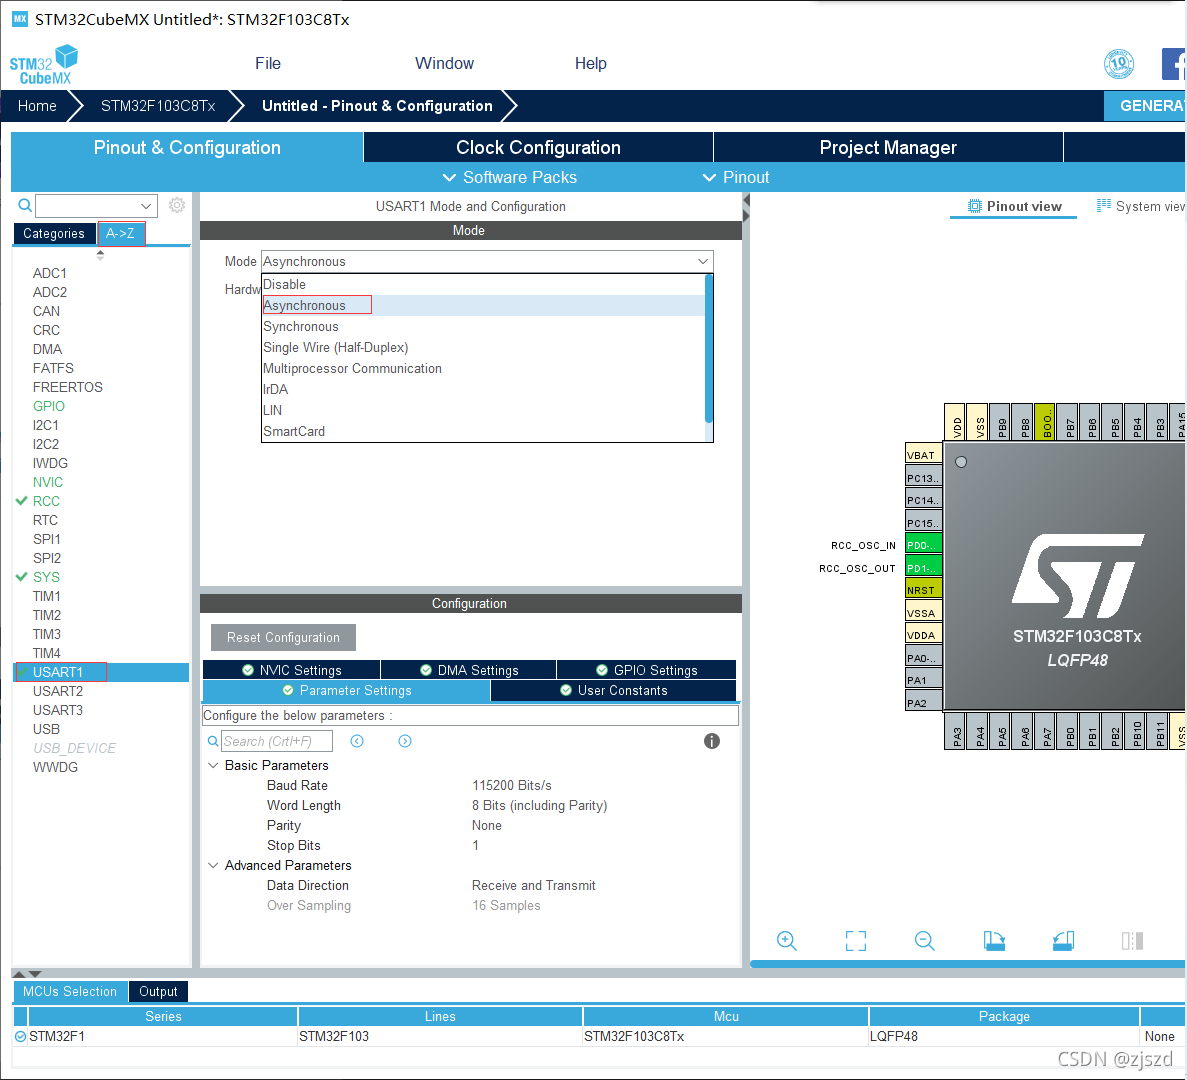Click the parameter search magnifier icon
This screenshot has width=1187, height=1080.
click(213, 742)
